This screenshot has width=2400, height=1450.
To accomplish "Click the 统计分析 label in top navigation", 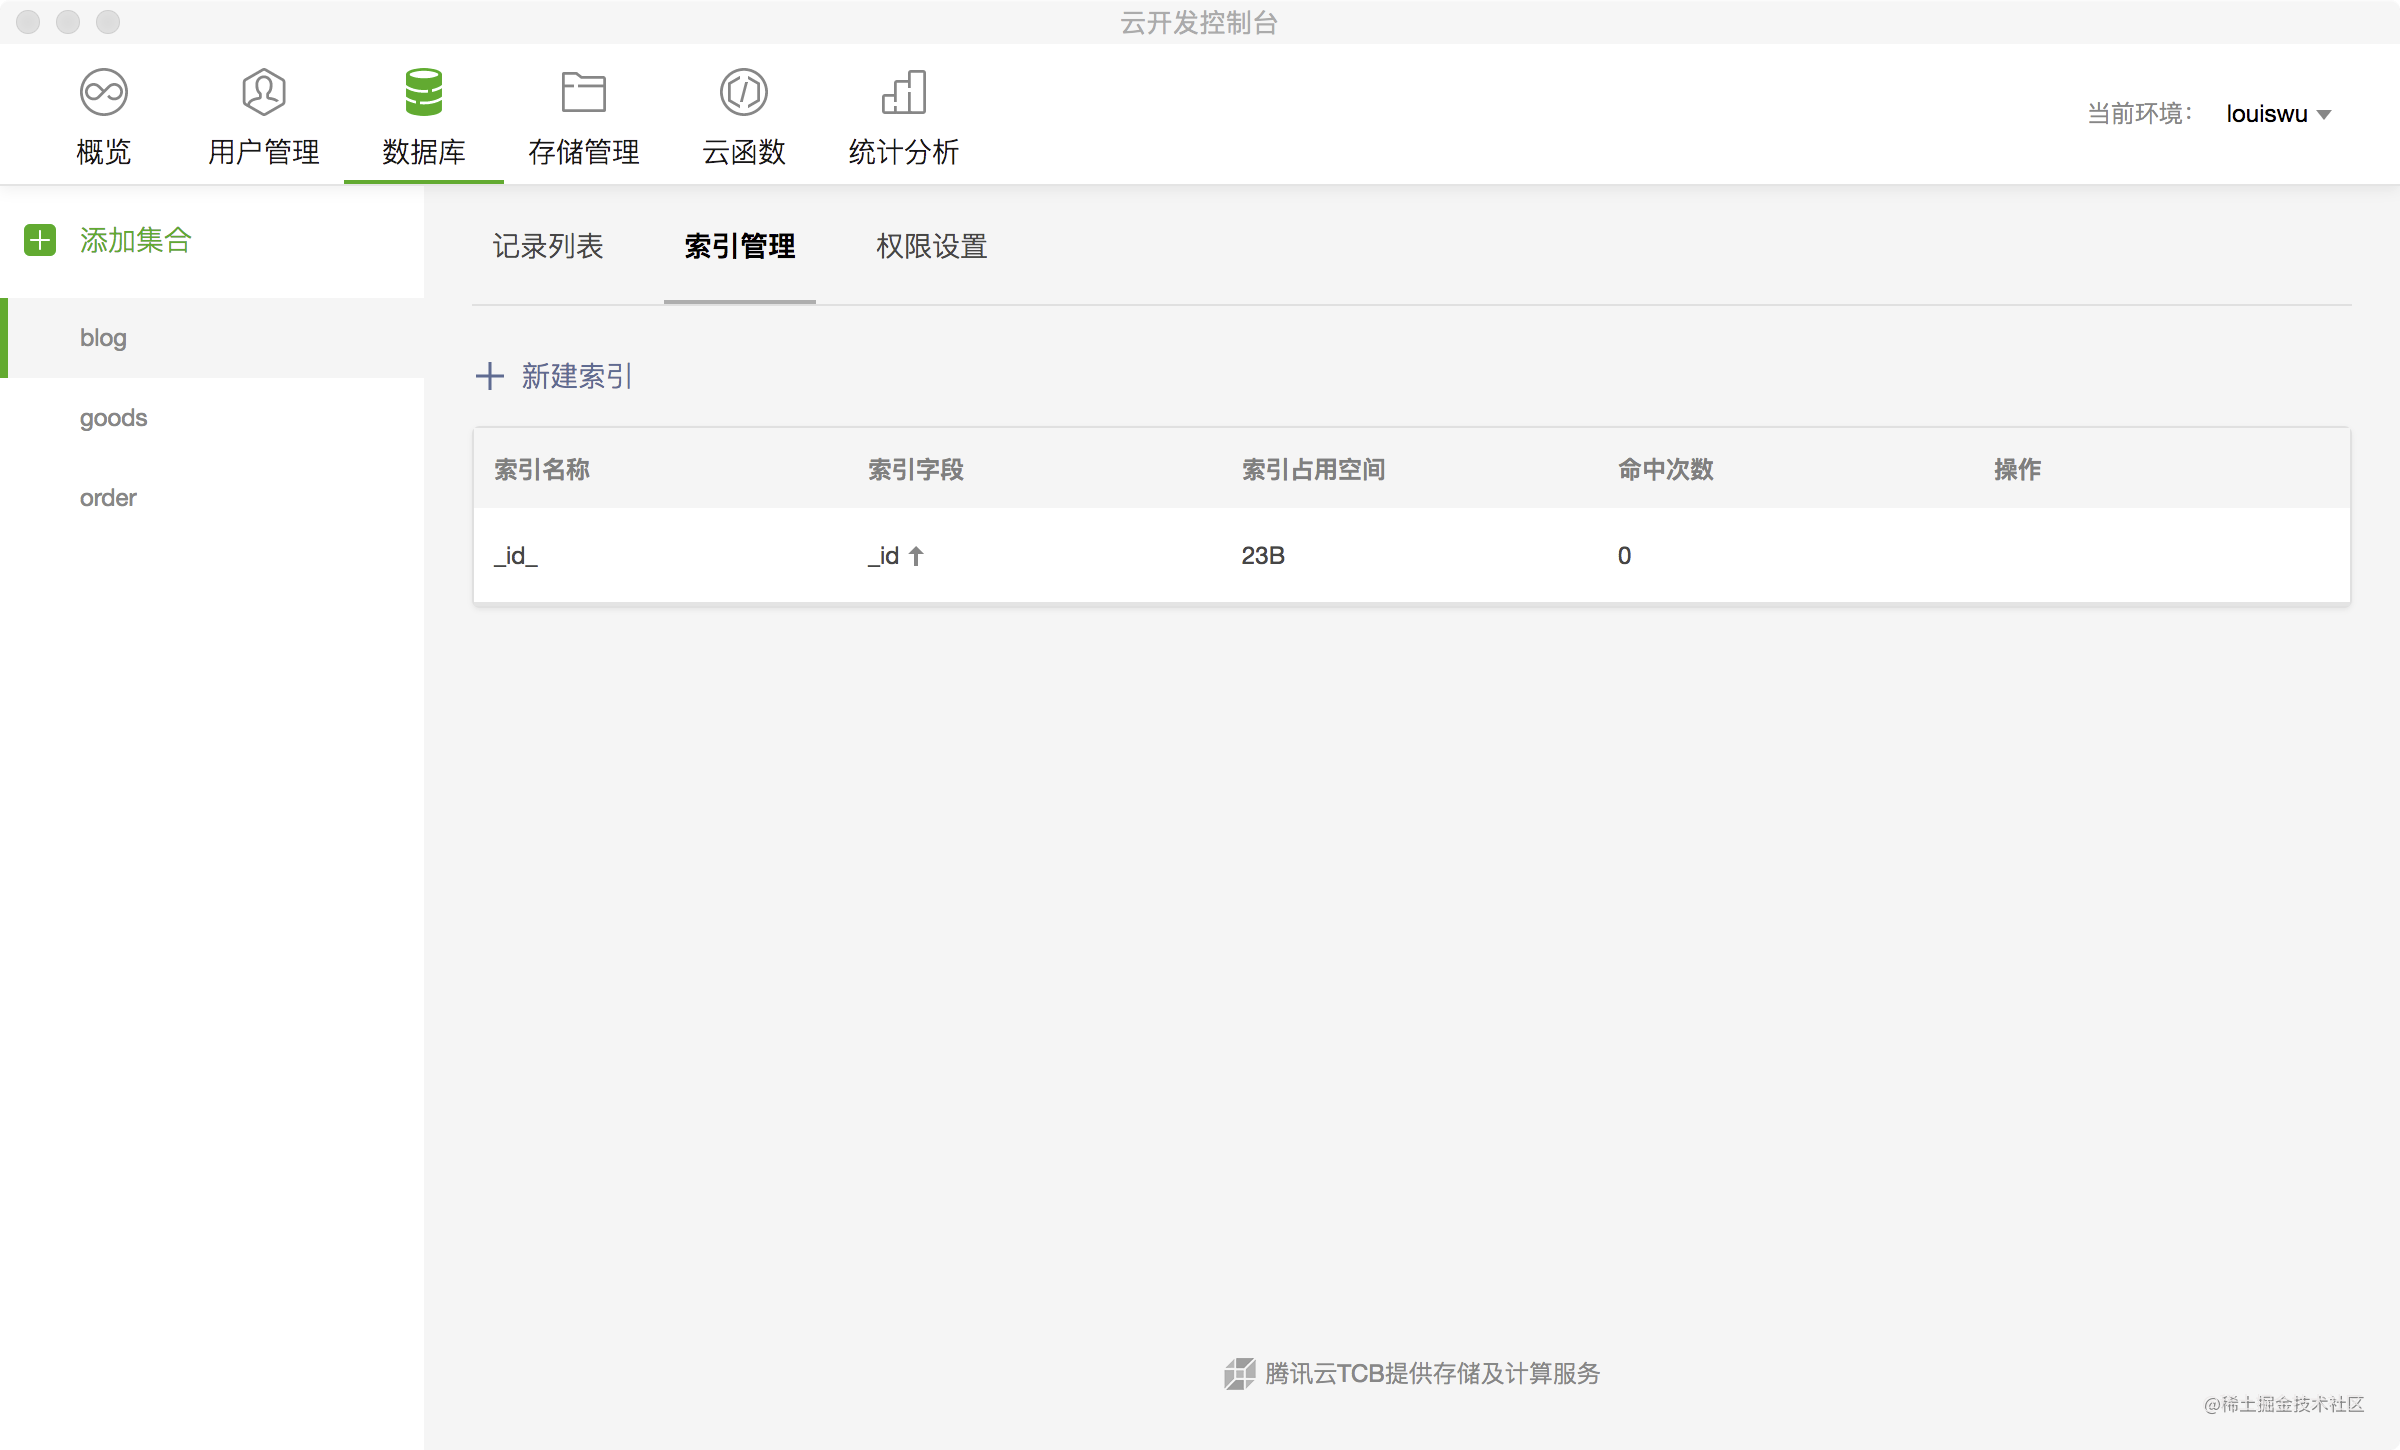I will pyautogui.click(x=904, y=152).
